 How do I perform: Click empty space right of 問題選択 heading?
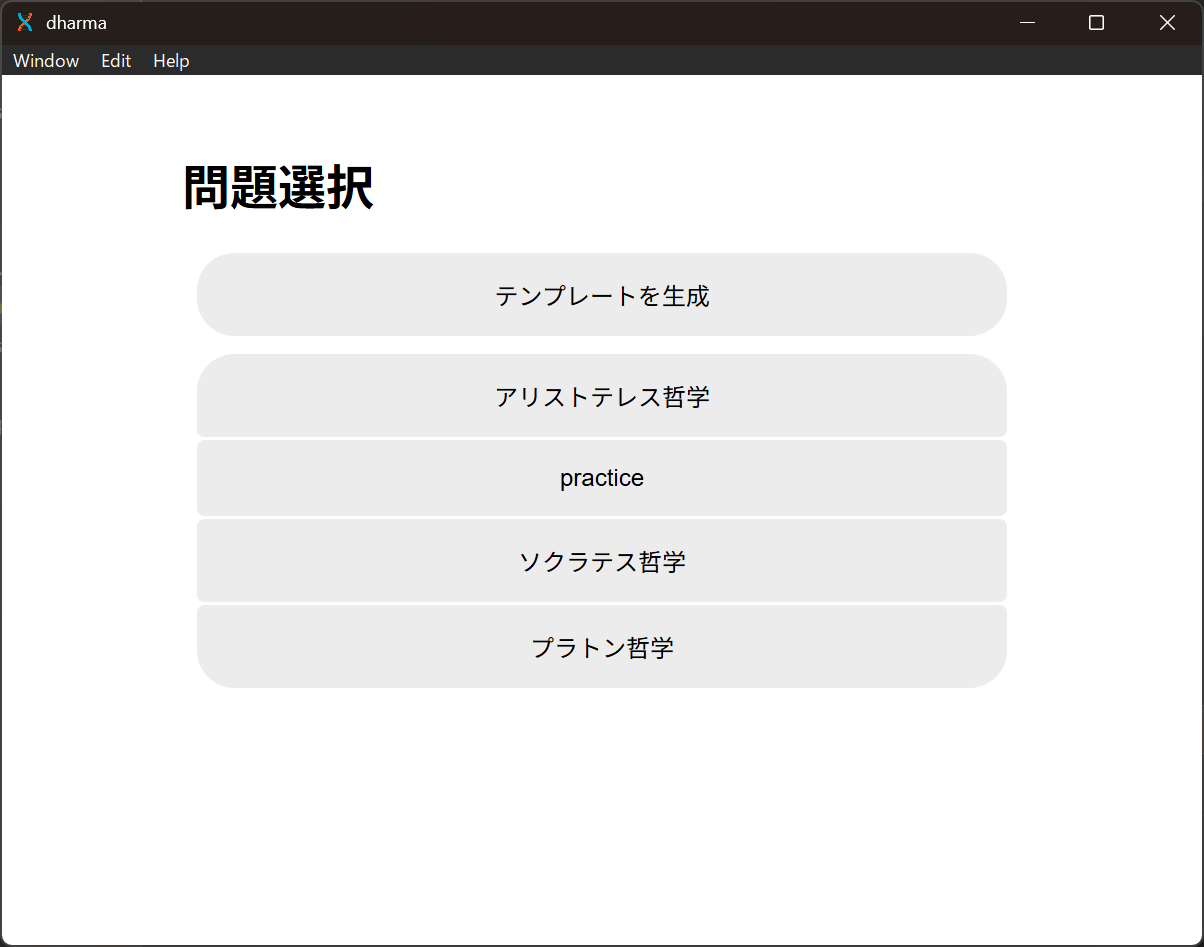(700, 188)
